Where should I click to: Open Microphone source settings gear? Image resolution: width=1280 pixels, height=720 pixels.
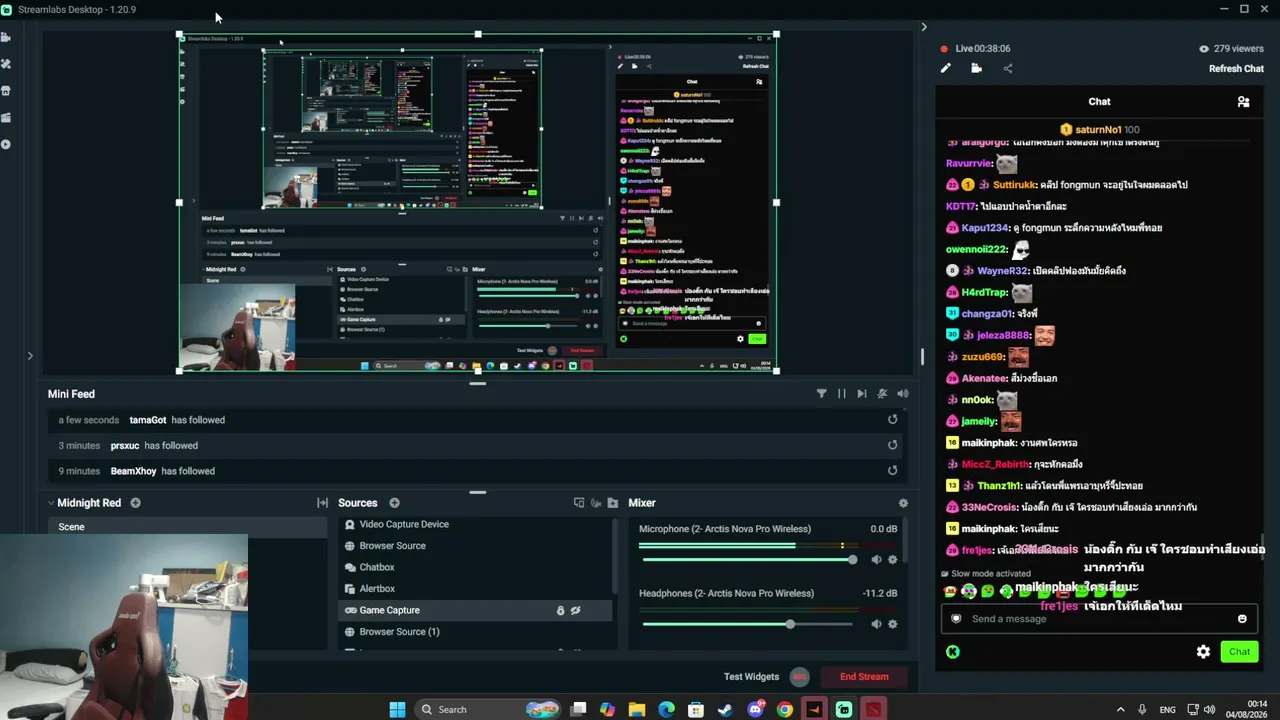[893, 560]
